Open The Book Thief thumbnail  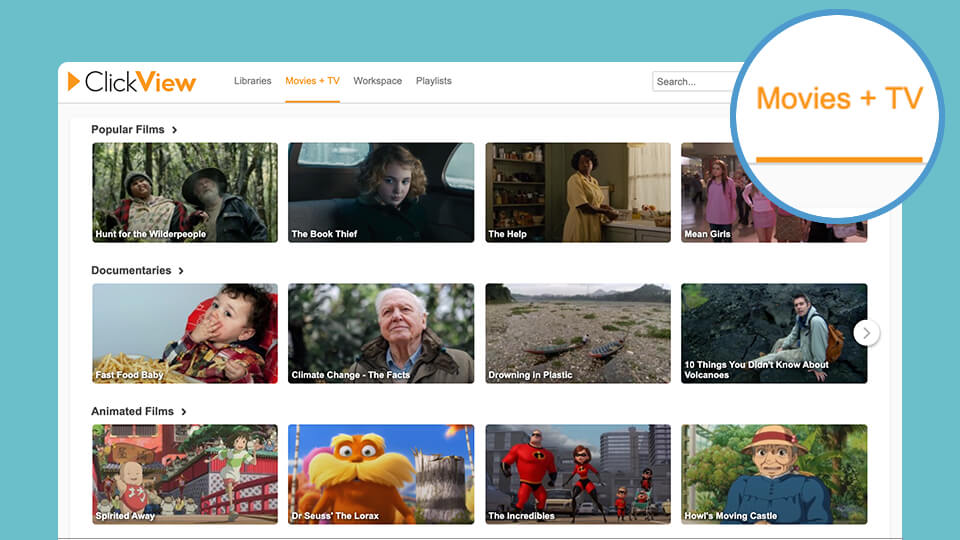(x=381, y=192)
